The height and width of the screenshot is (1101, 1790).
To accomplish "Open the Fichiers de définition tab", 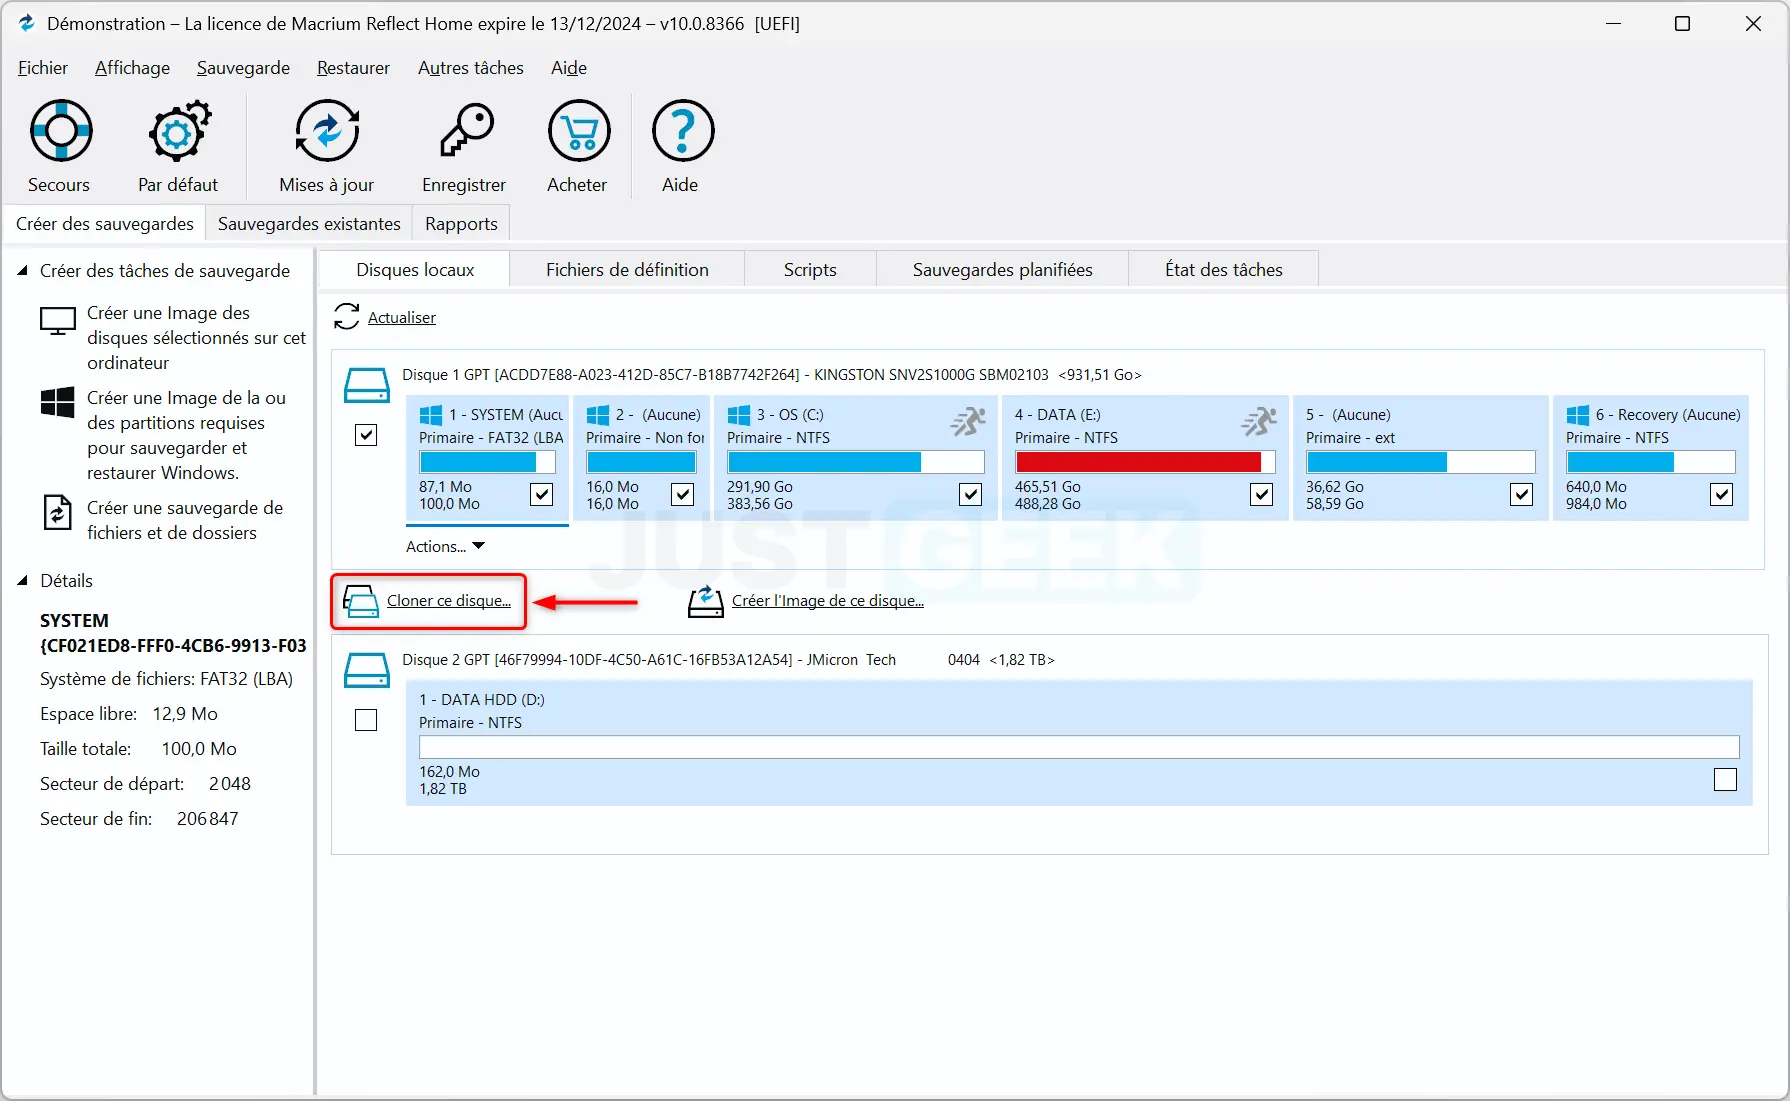I will pyautogui.click(x=627, y=269).
